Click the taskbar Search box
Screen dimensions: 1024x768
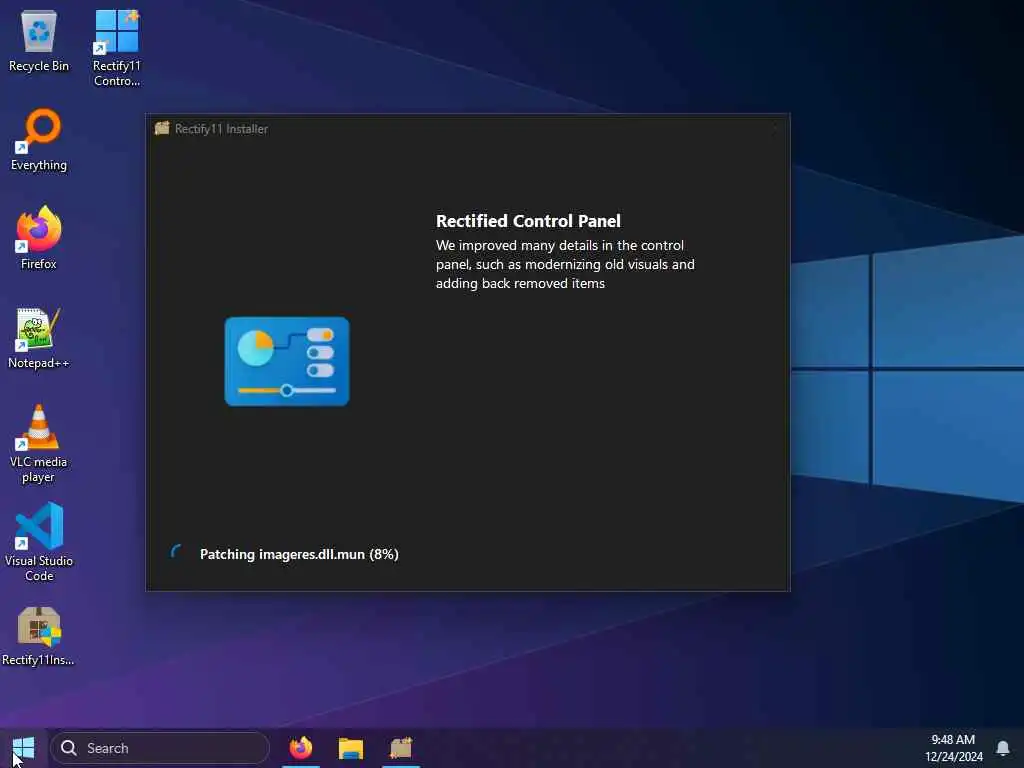[x=160, y=748]
